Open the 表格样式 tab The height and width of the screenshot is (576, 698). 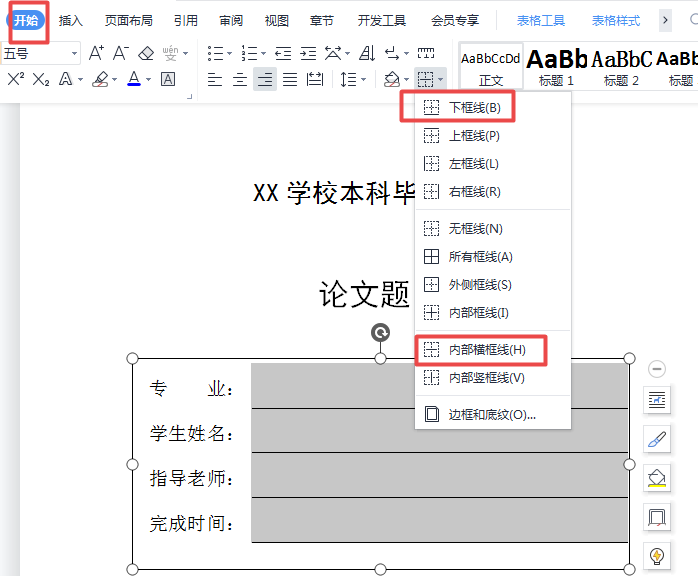coord(616,20)
